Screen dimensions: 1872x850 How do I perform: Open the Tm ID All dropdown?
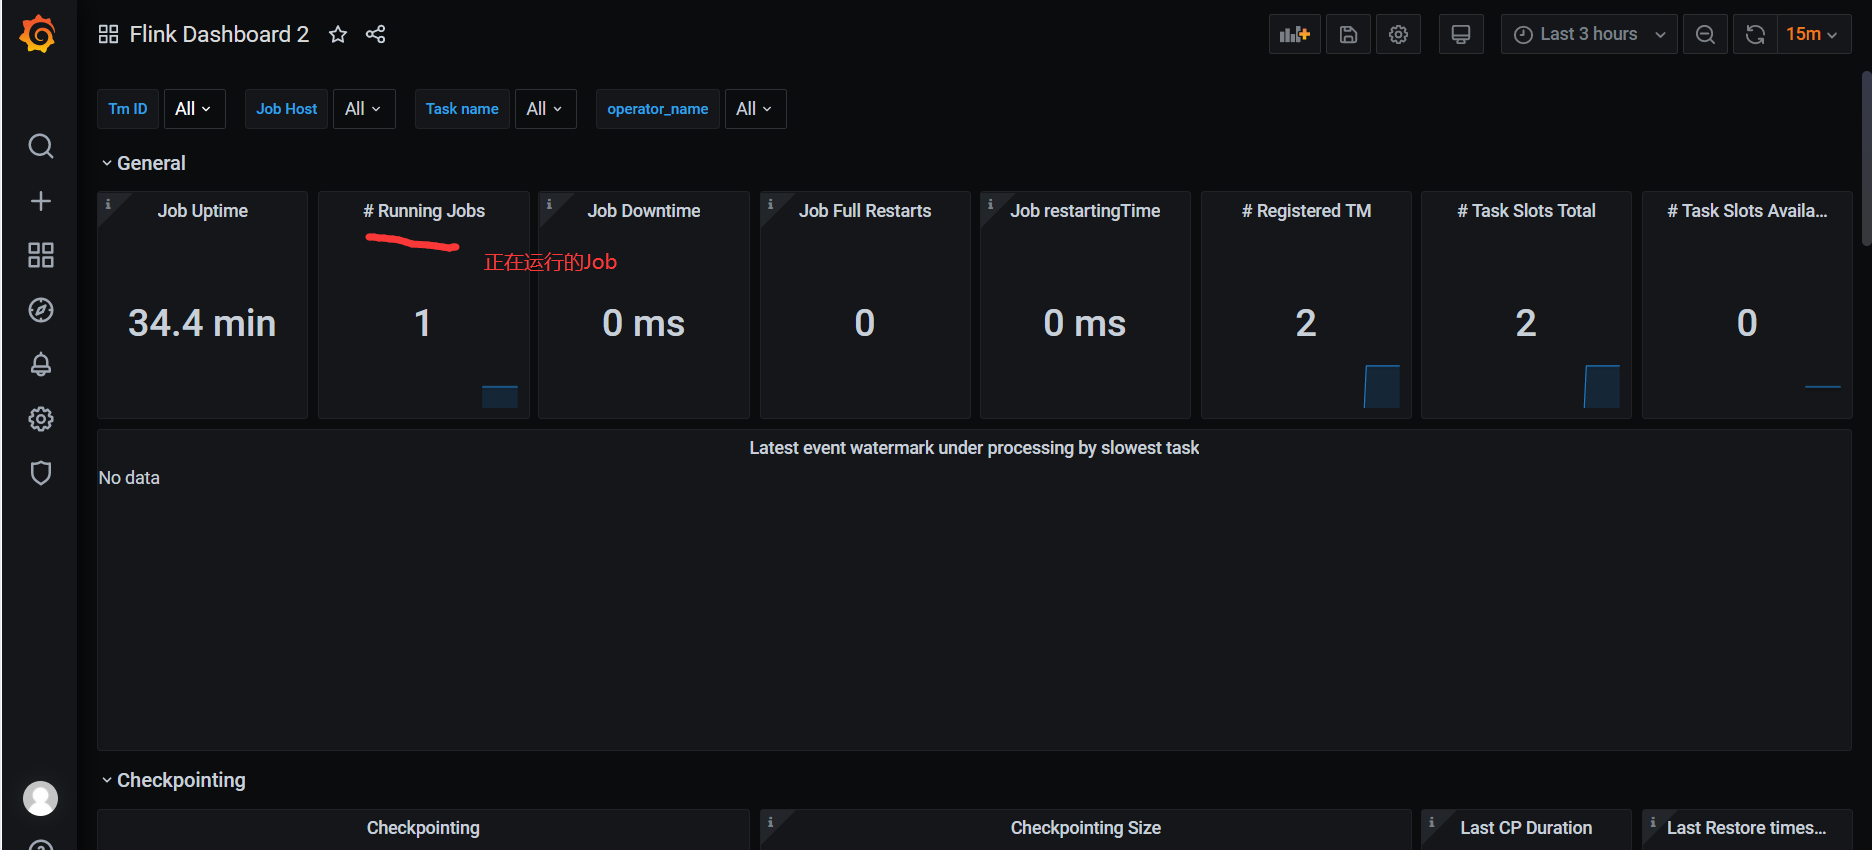(194, 109)
